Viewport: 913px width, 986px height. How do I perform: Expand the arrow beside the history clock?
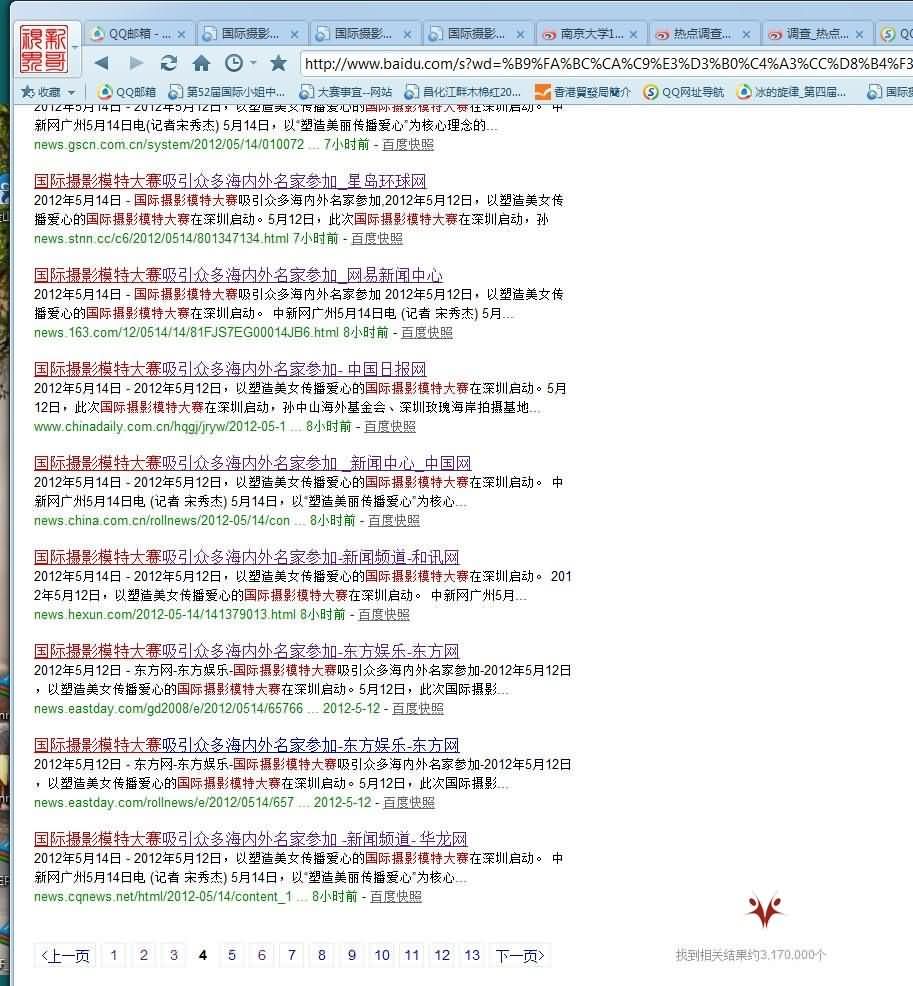[253, 63]
